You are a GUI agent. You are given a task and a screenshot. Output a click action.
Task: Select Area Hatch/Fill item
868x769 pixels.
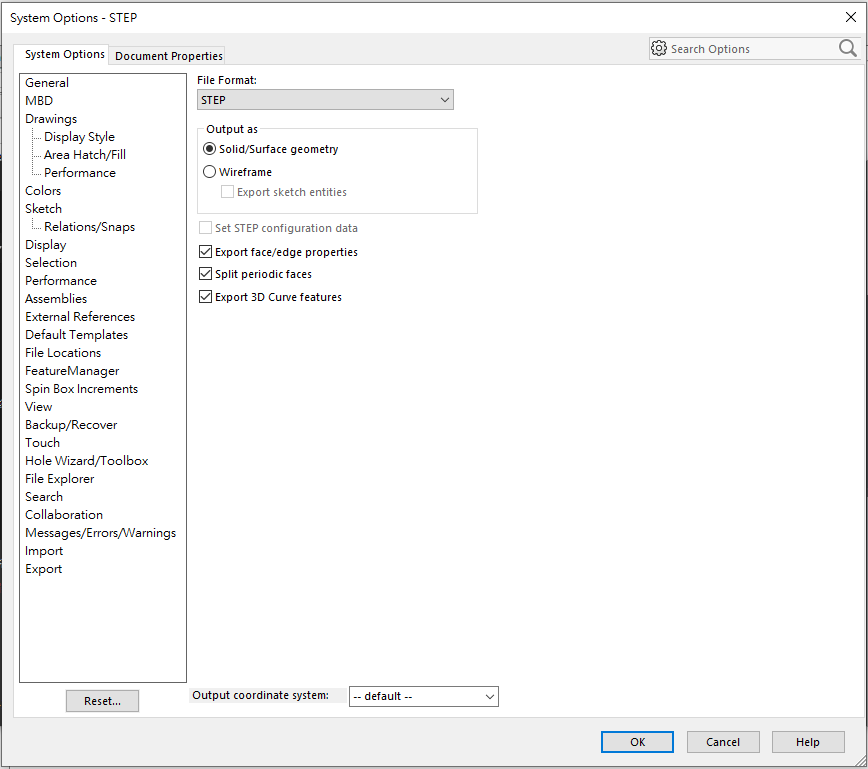click(85, 154)
